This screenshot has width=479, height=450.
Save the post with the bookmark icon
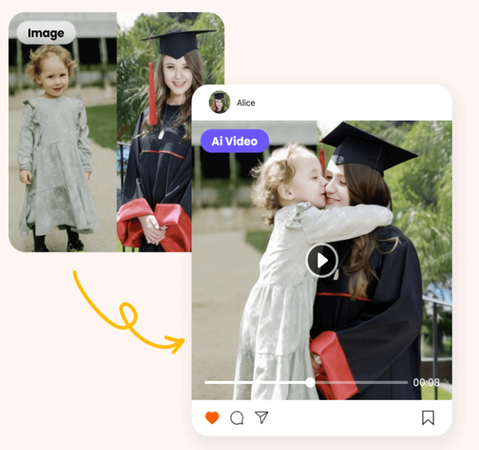click(428, 418)
